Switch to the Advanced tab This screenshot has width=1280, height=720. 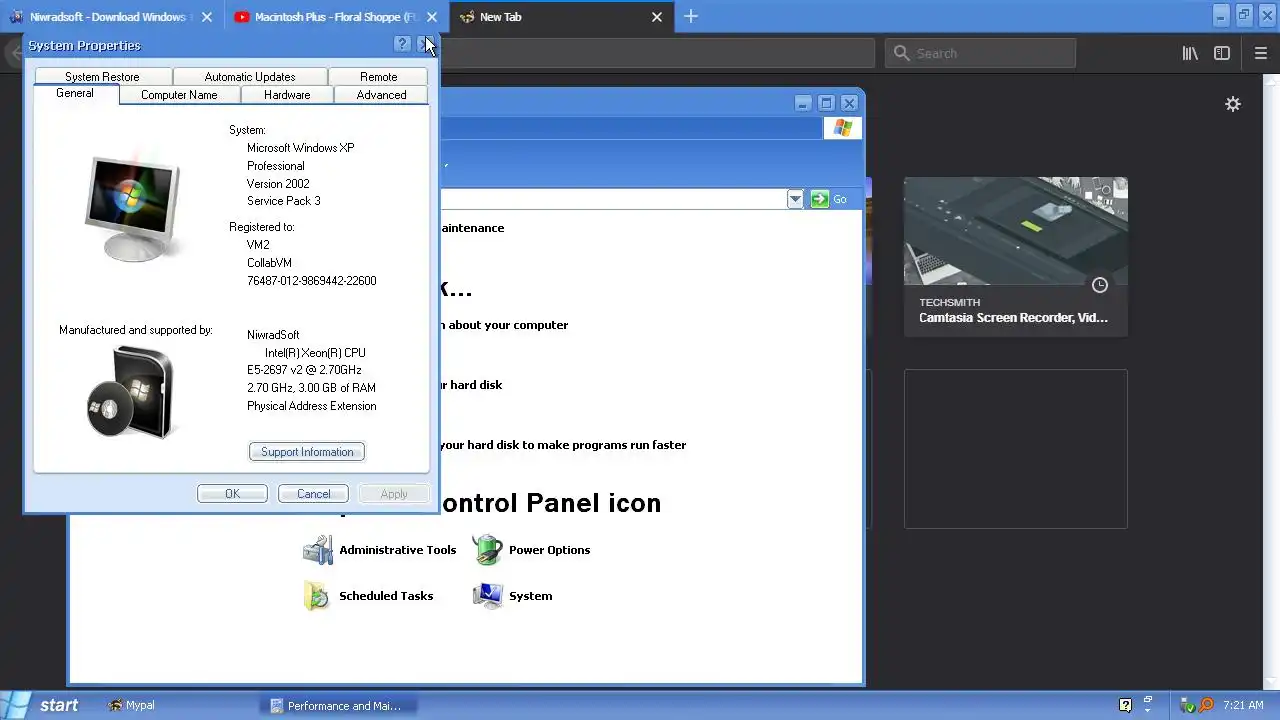tap(381, 95)
